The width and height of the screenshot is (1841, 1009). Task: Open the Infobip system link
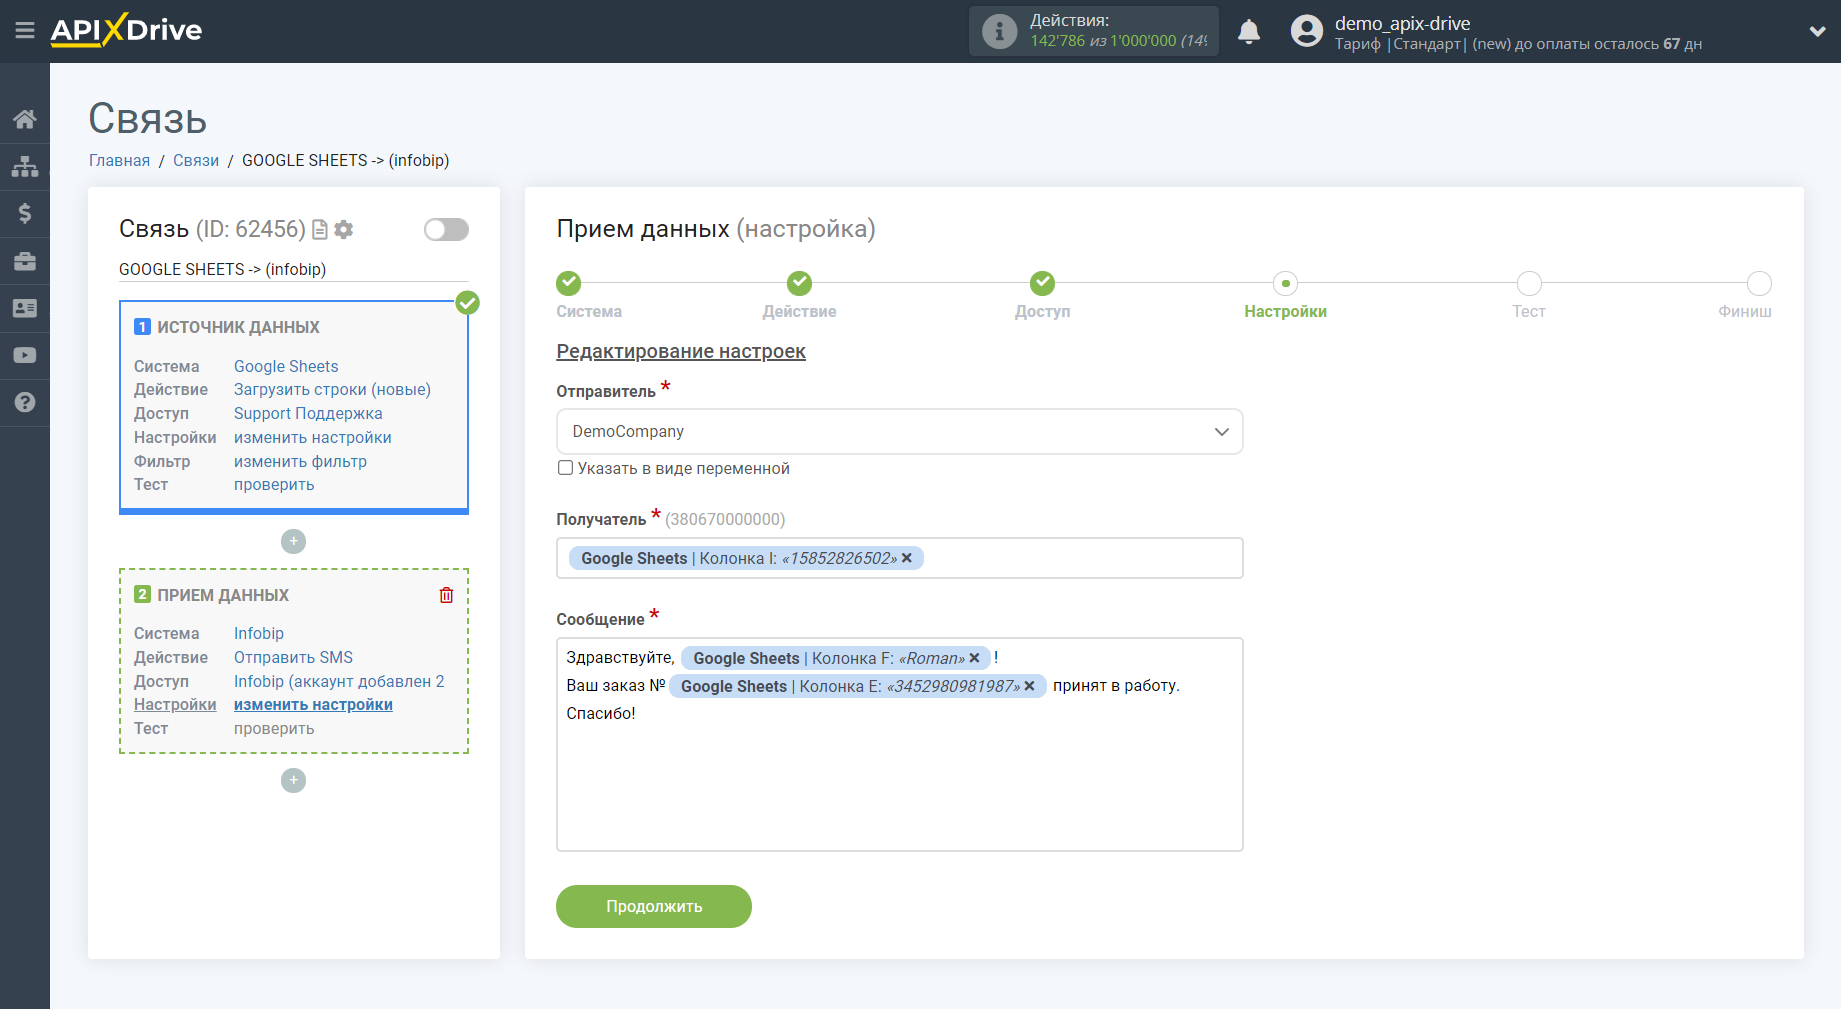click(259, 633)
